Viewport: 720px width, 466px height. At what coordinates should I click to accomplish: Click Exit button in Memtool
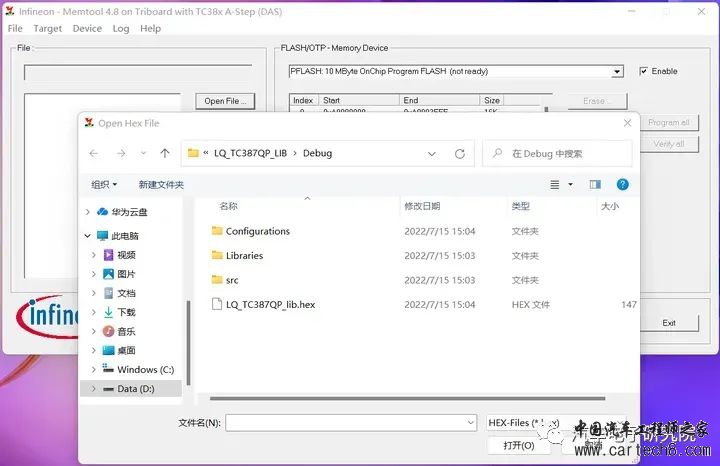tap(669, 323)
